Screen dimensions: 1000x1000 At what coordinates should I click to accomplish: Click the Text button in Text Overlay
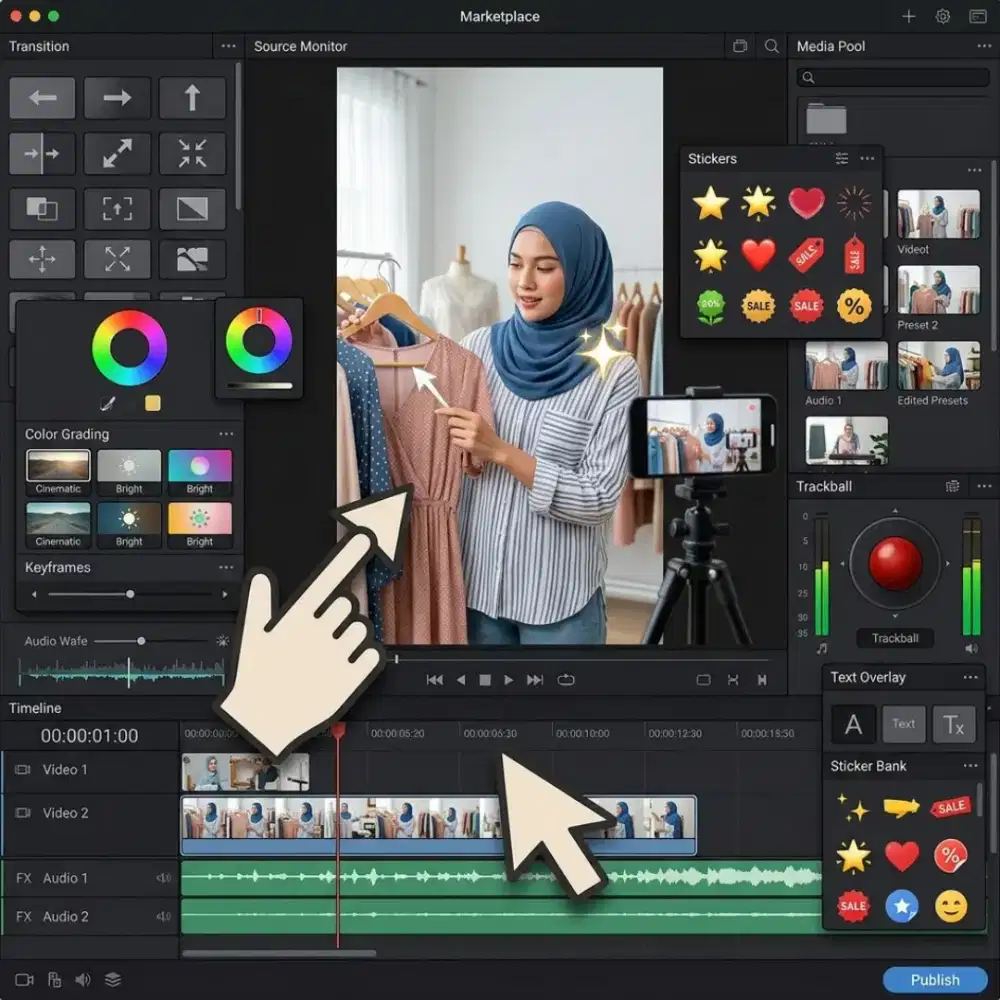(903, 724)
